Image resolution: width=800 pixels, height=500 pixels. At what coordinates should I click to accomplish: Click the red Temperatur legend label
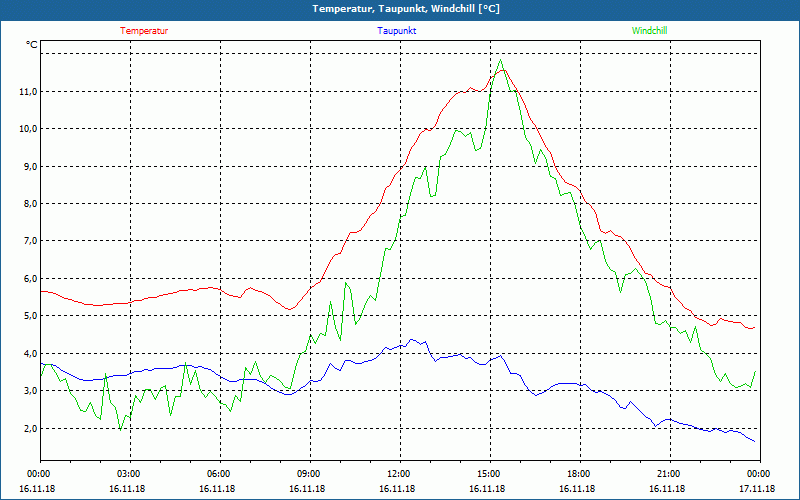point(144,31)
